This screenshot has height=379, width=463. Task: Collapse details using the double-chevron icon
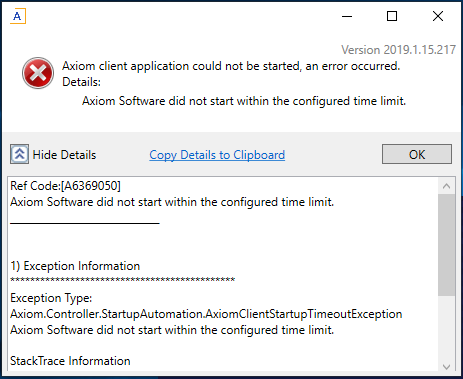19,154
